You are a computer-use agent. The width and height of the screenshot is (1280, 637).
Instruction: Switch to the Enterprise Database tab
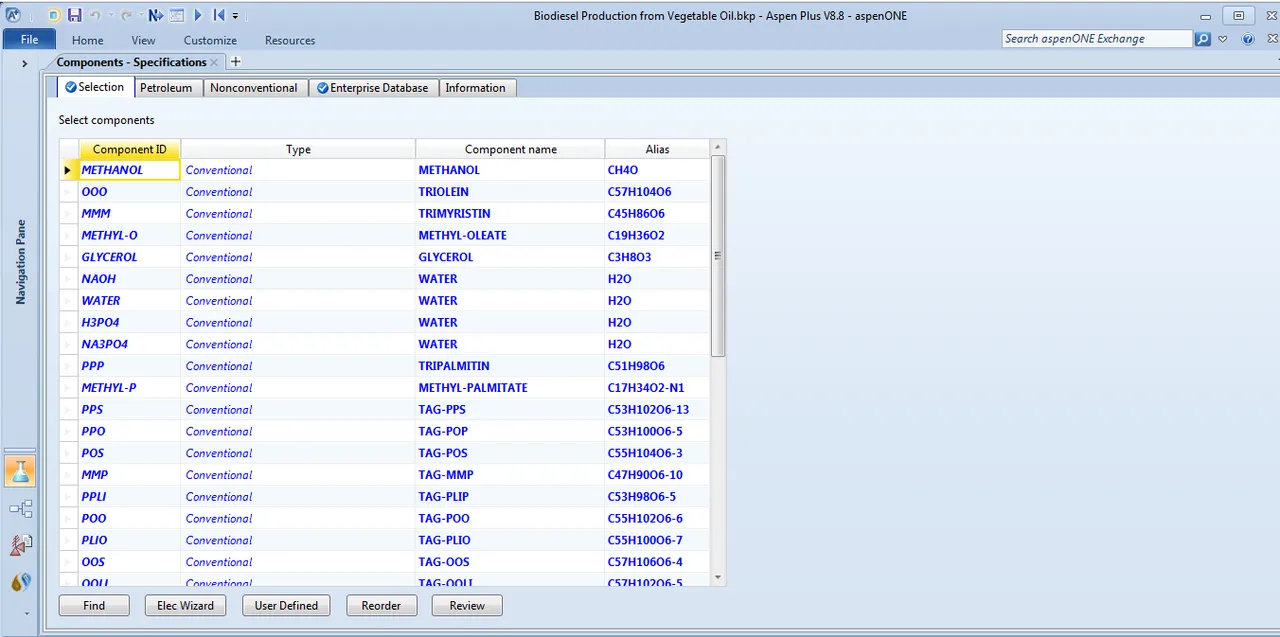[x=372, y=88]
